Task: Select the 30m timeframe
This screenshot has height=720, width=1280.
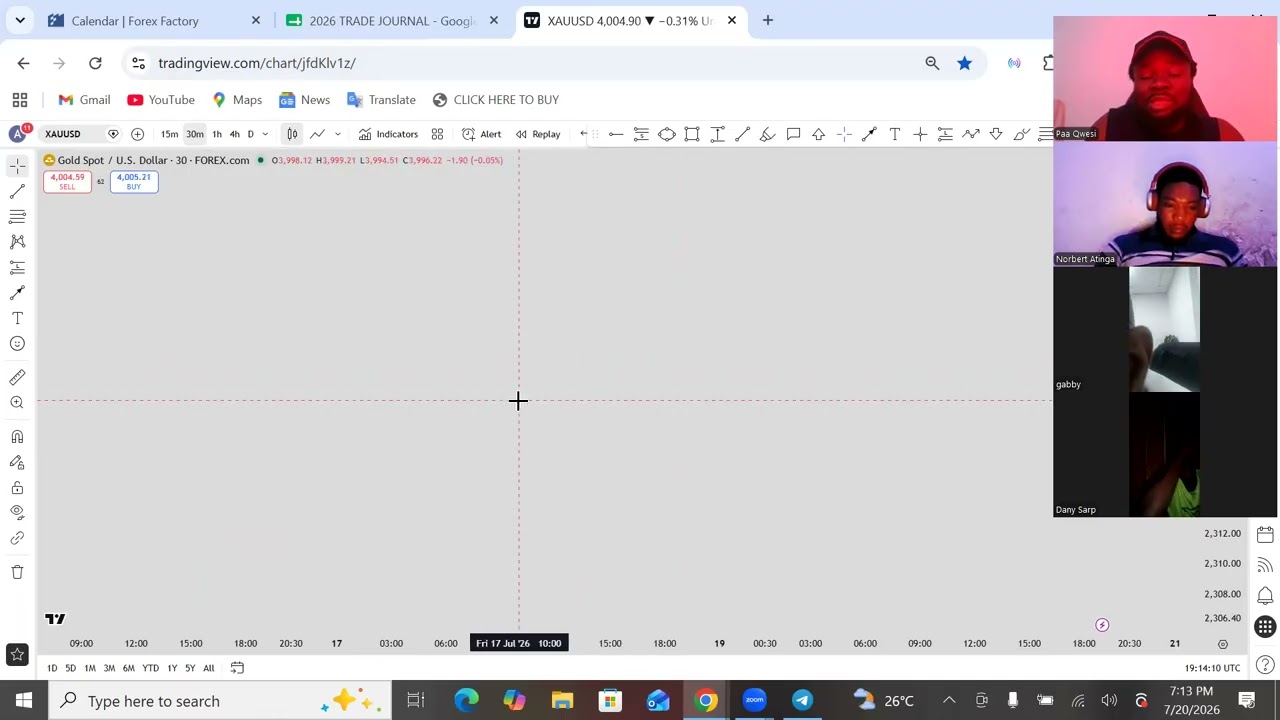Action: pos(194,134)
